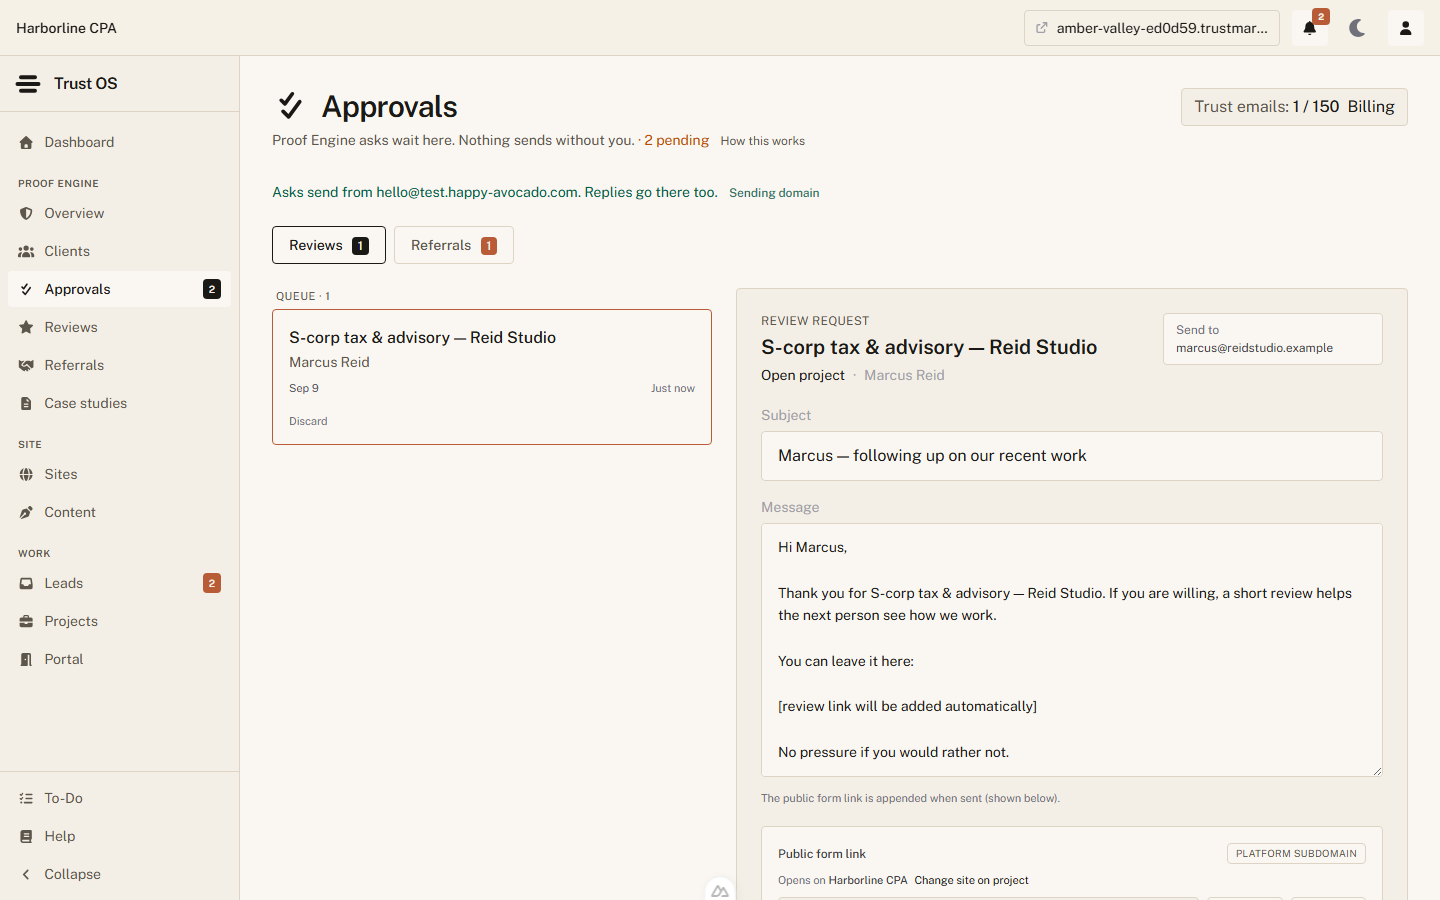Click the Overview shield icon
This screenshot has width=1440, height=900.
[26, 214]
